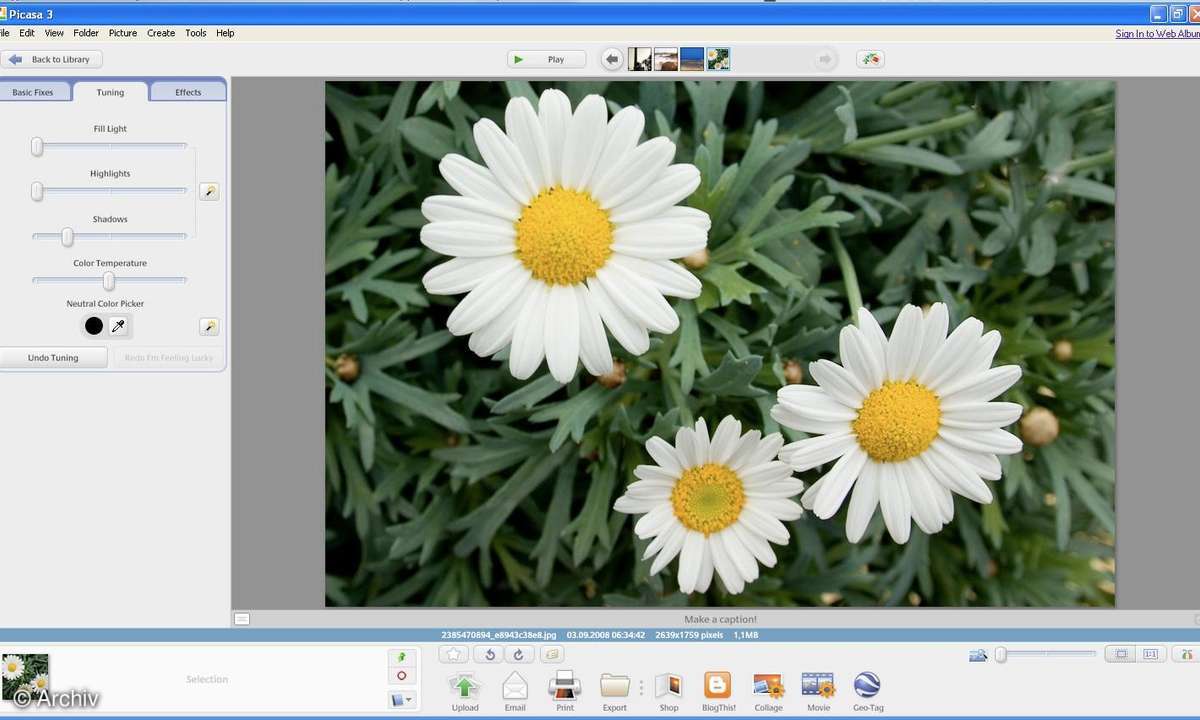Click the icon right of rotate clockwise
The height and width of the screenshot is (720, 1200).
coord(552,654)
